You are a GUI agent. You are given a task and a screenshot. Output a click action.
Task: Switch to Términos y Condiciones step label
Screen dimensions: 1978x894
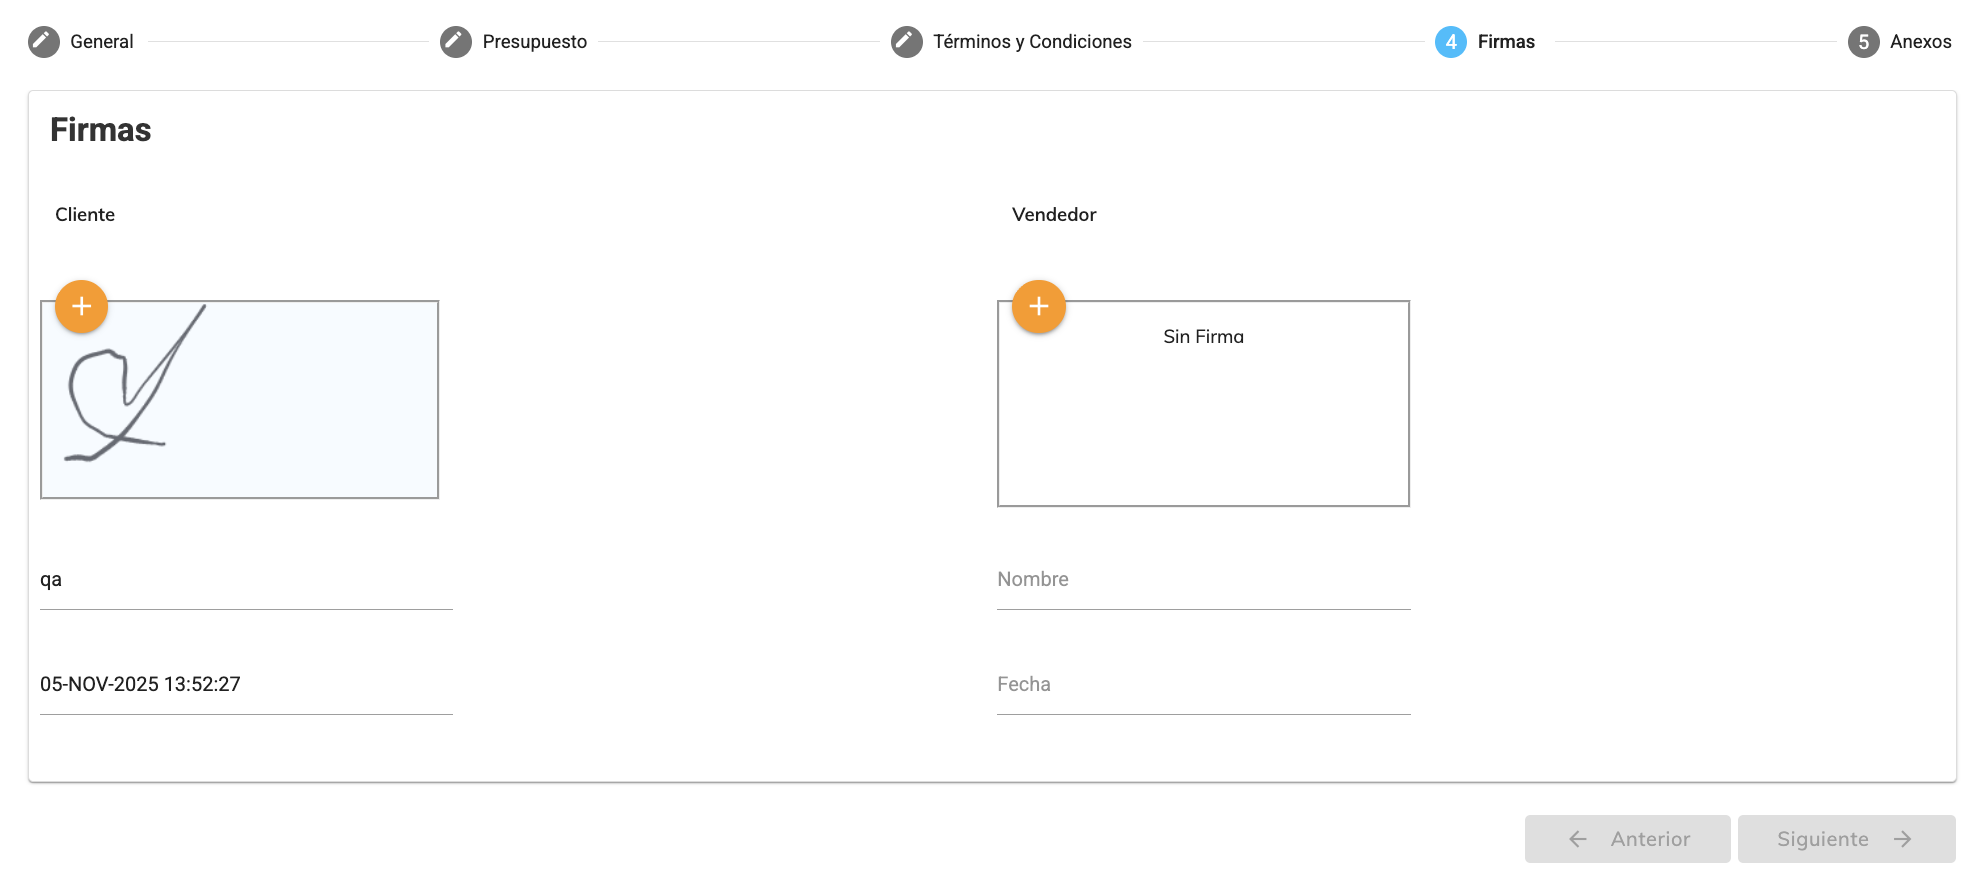[x=1032, y=42]
